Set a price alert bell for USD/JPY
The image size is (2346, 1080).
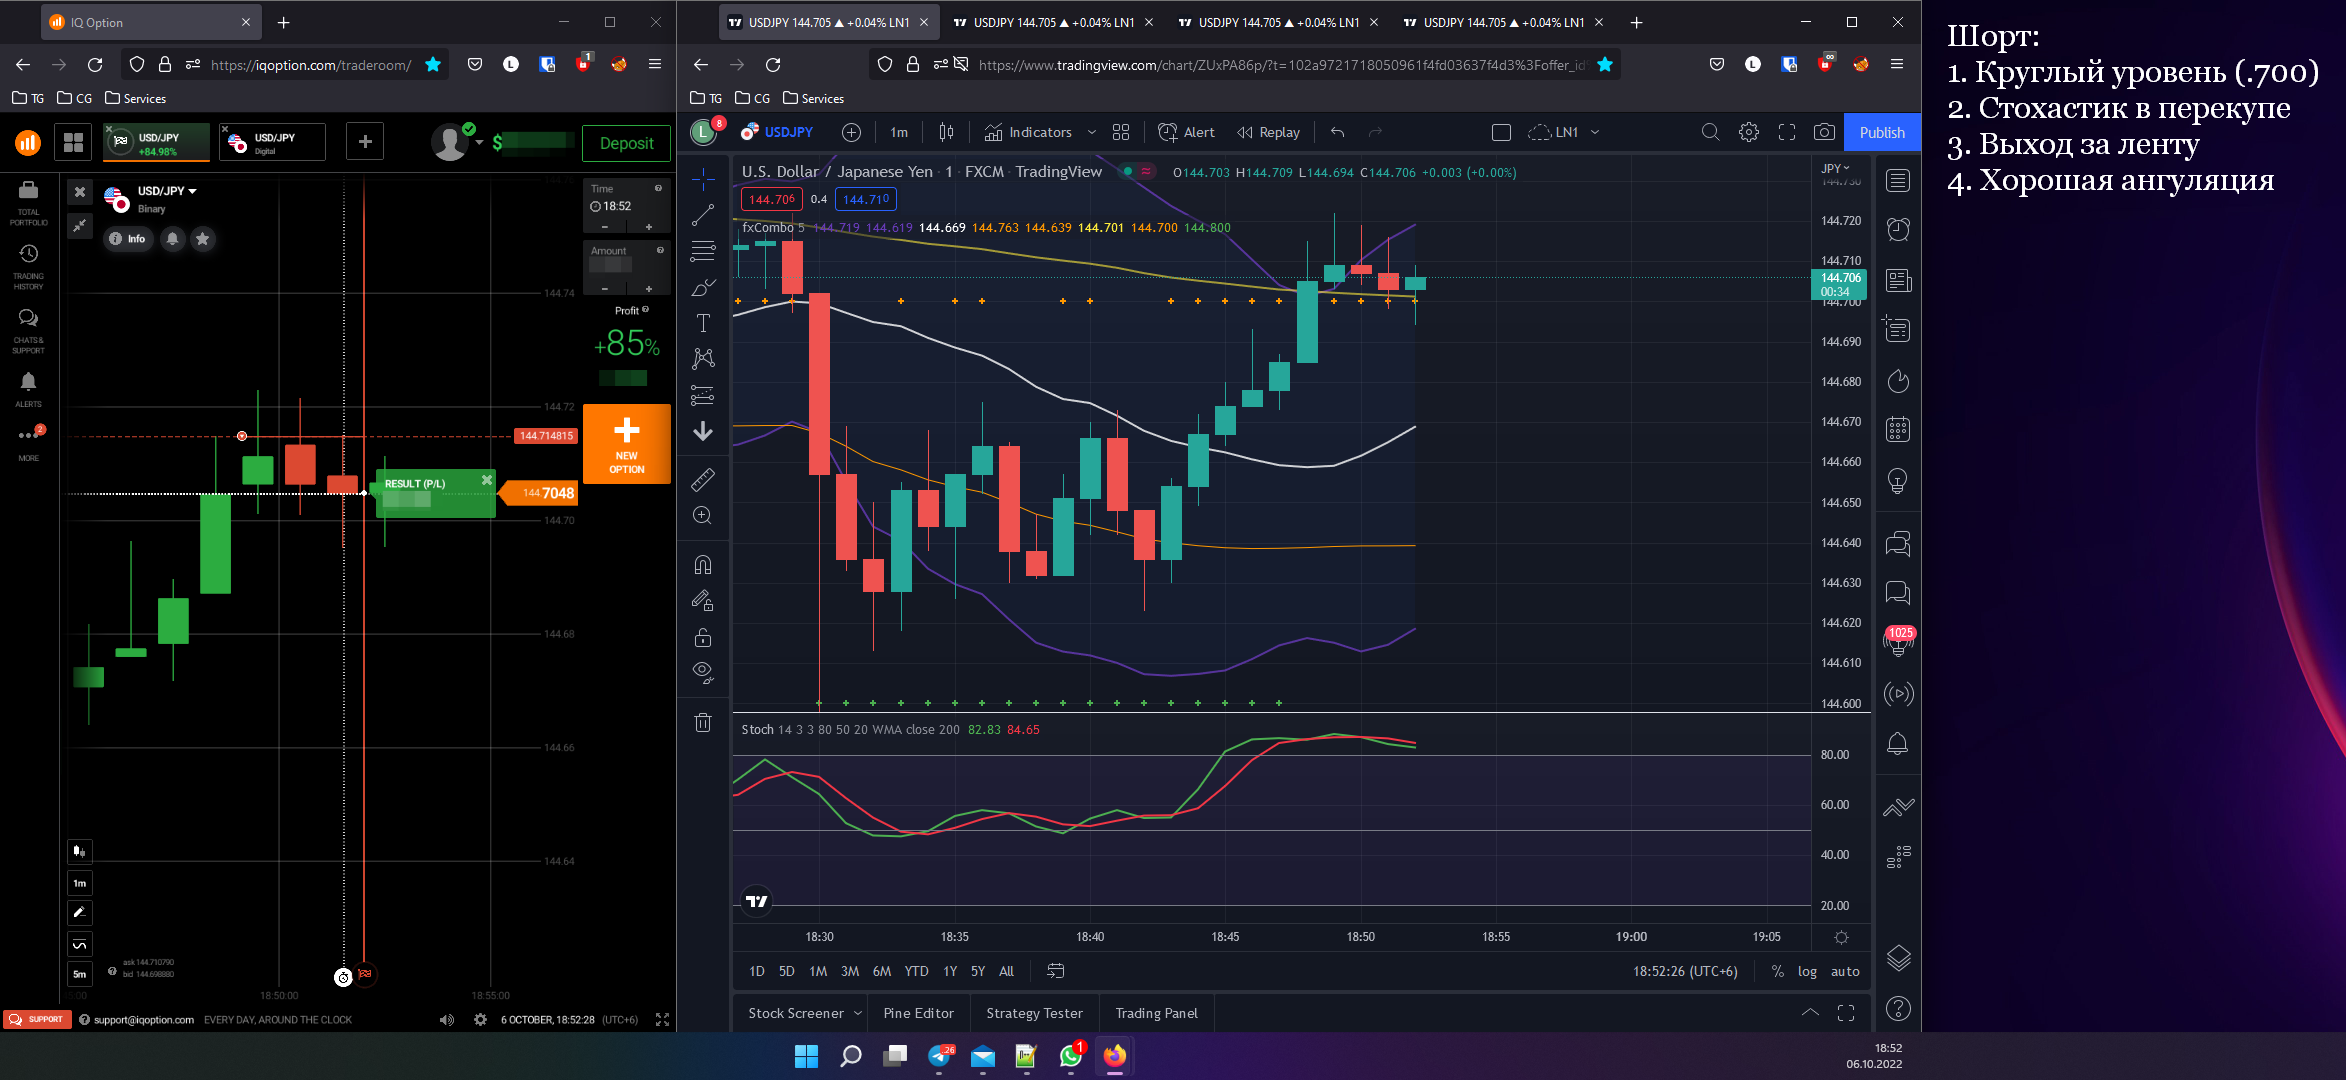pos(173,239)
